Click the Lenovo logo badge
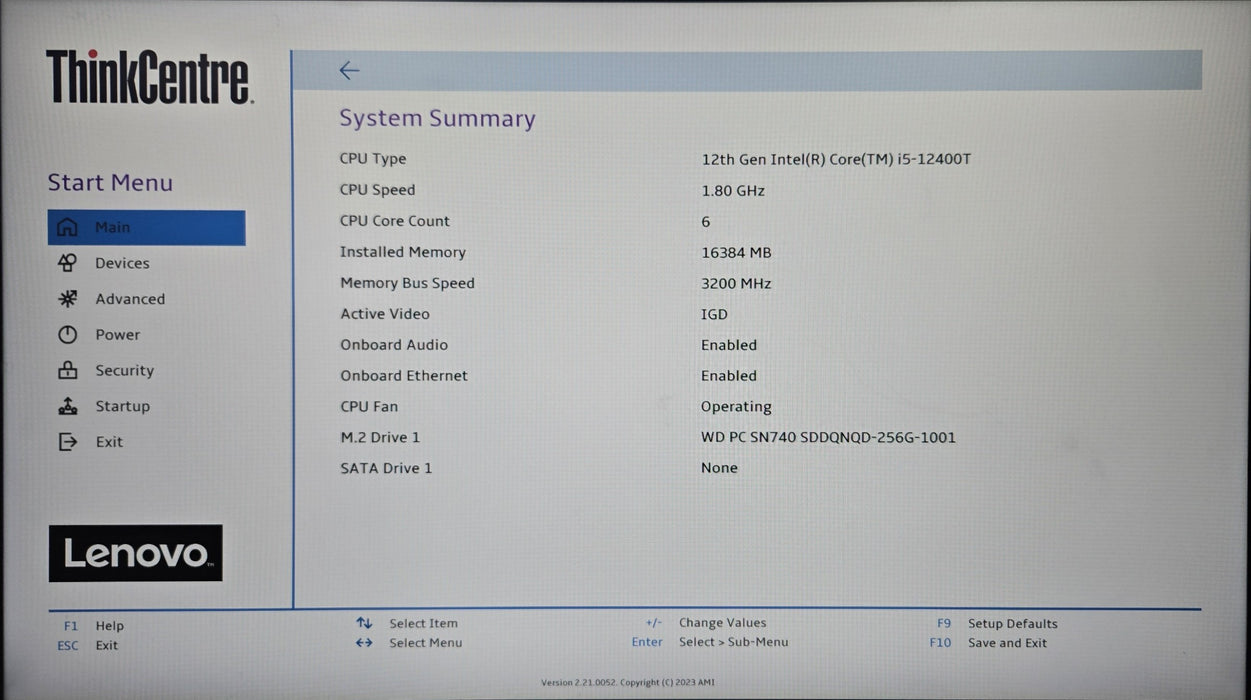The image size is (1251, 700). coord(135,553)
